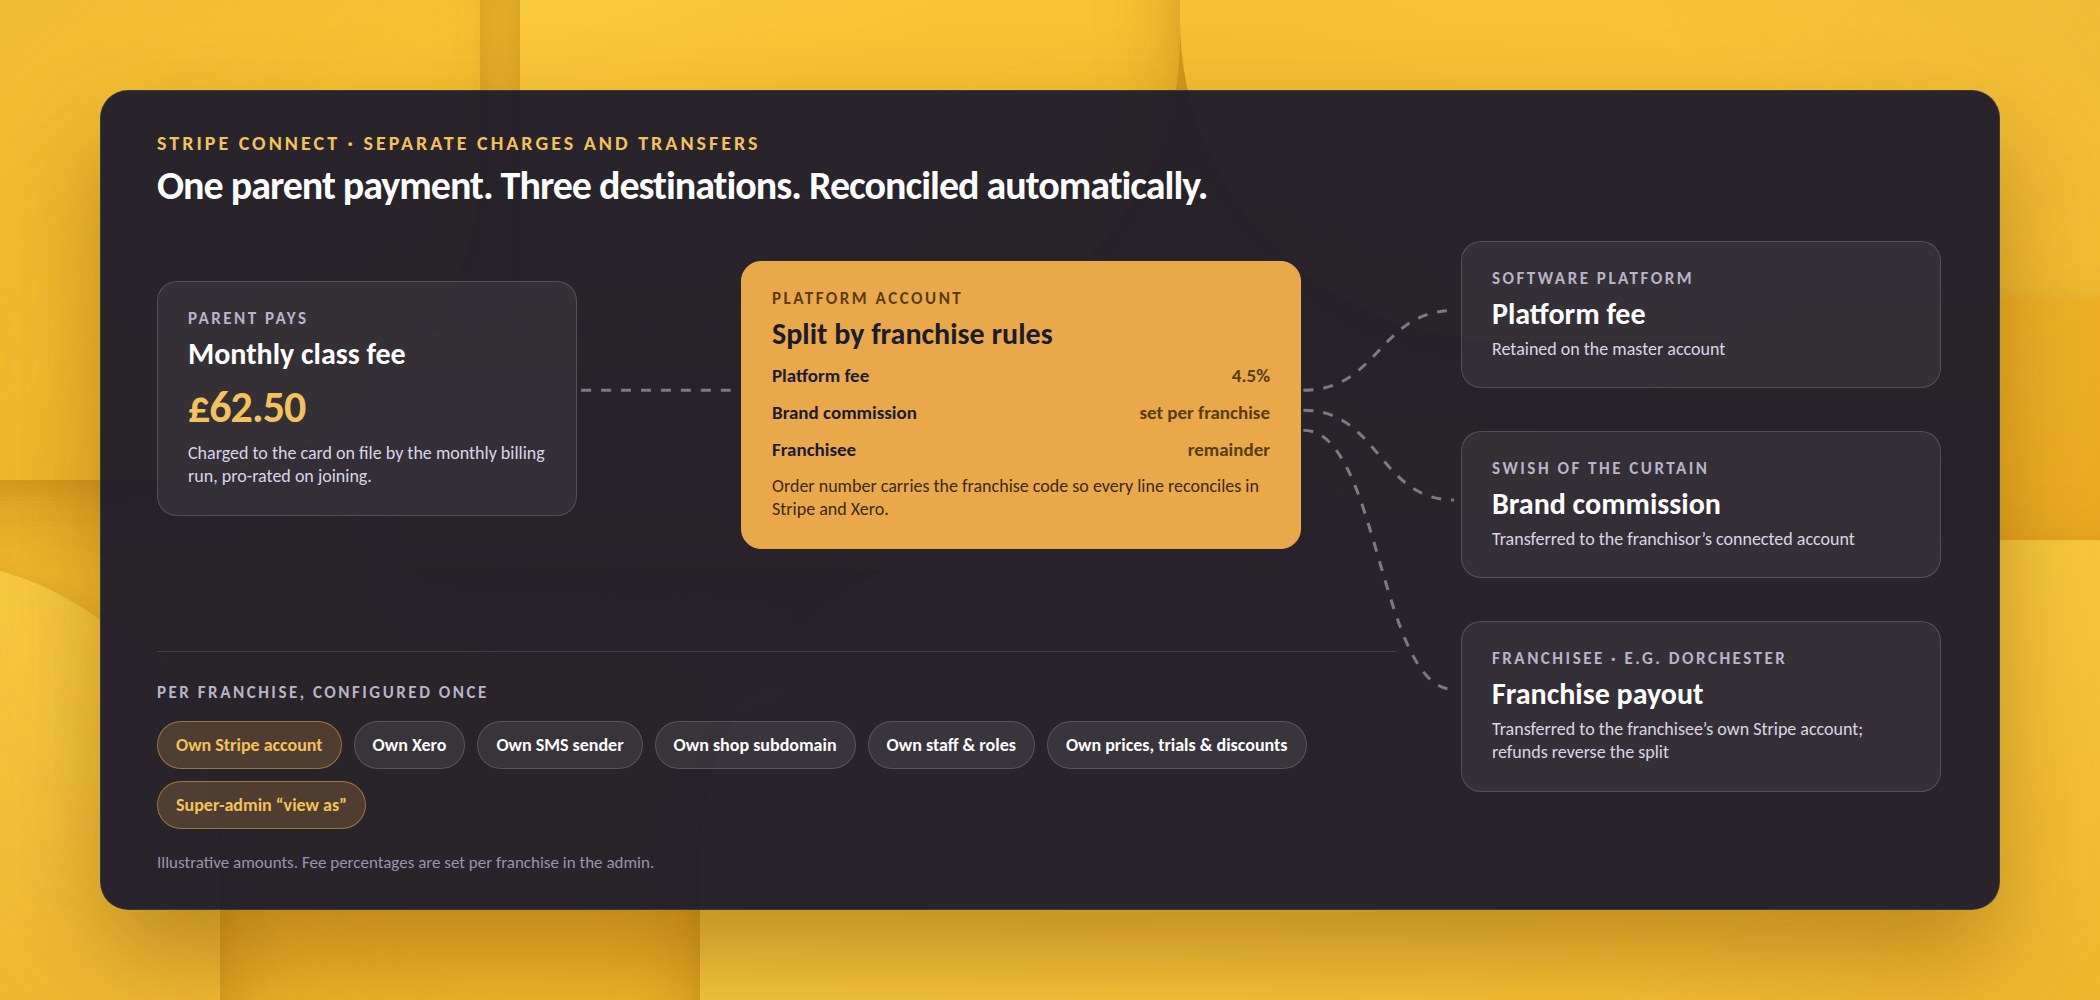Screen dimensions: 2100x1000
Task: Open the Parent Pays monthly class fee card
Action: click(x=367, y=398)
